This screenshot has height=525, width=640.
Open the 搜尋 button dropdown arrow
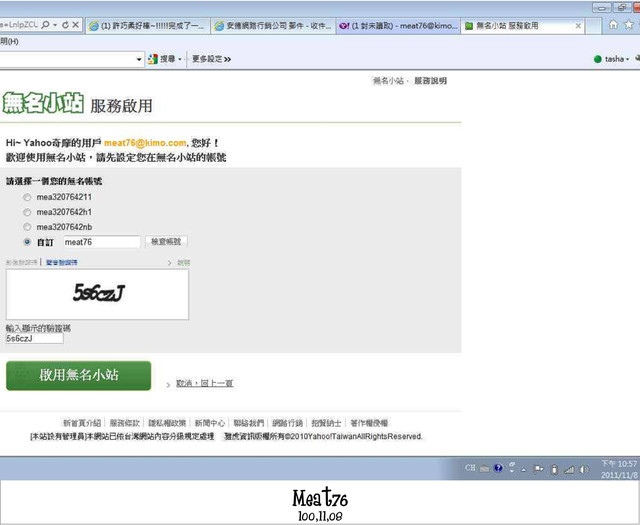point(180,60)
